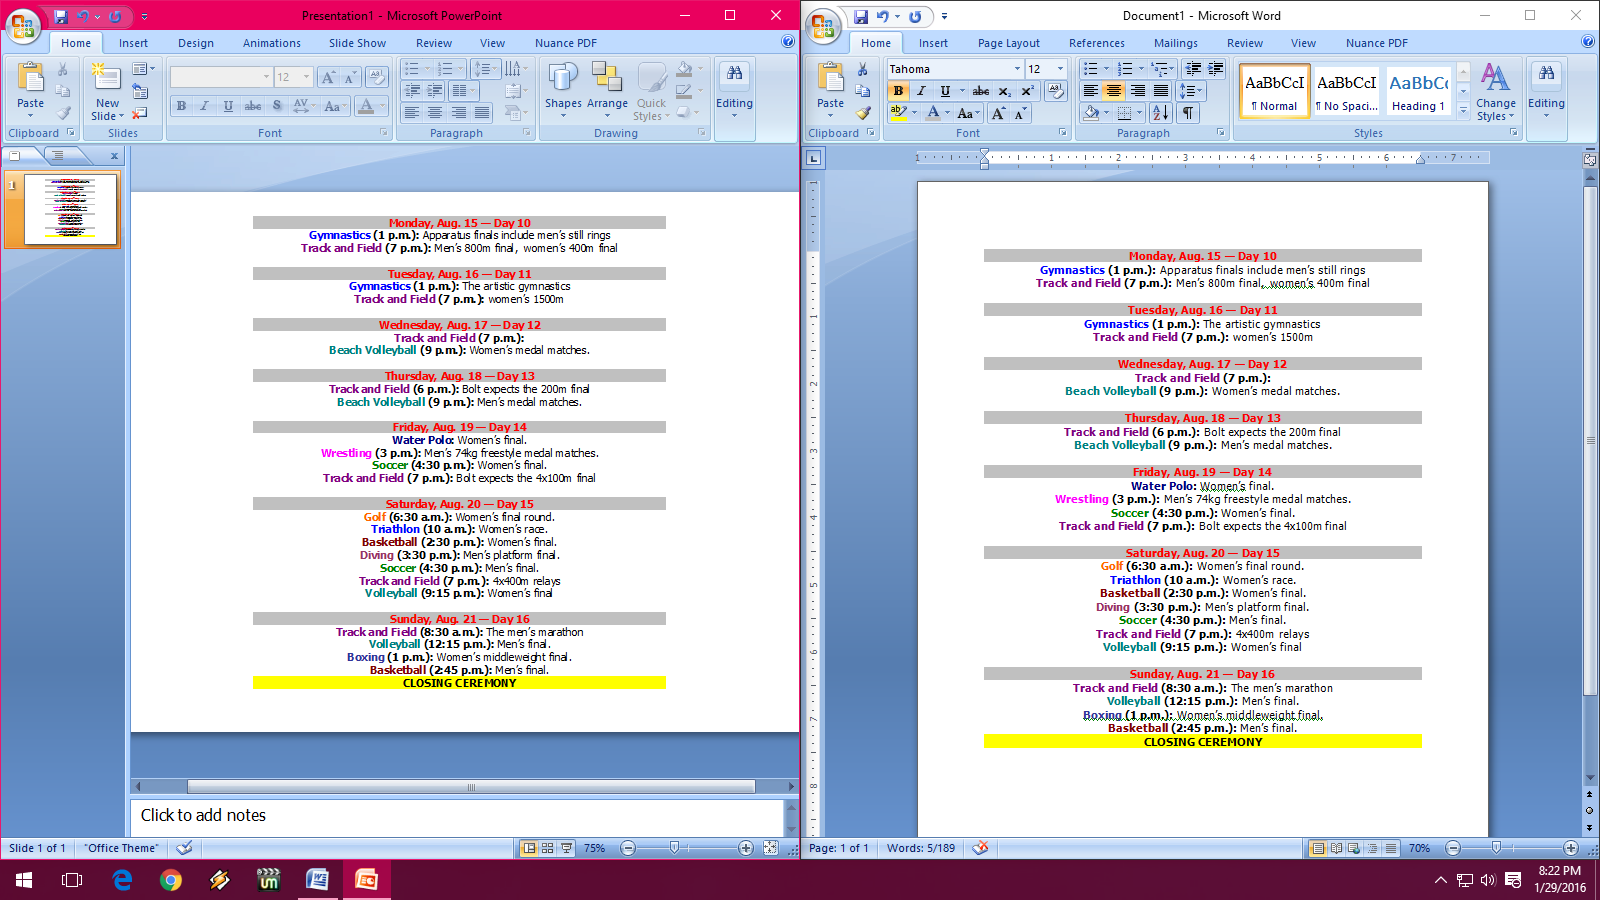Enable Italic formatting in PowerPoint
1600x900 pixels.
click(202, 105)
